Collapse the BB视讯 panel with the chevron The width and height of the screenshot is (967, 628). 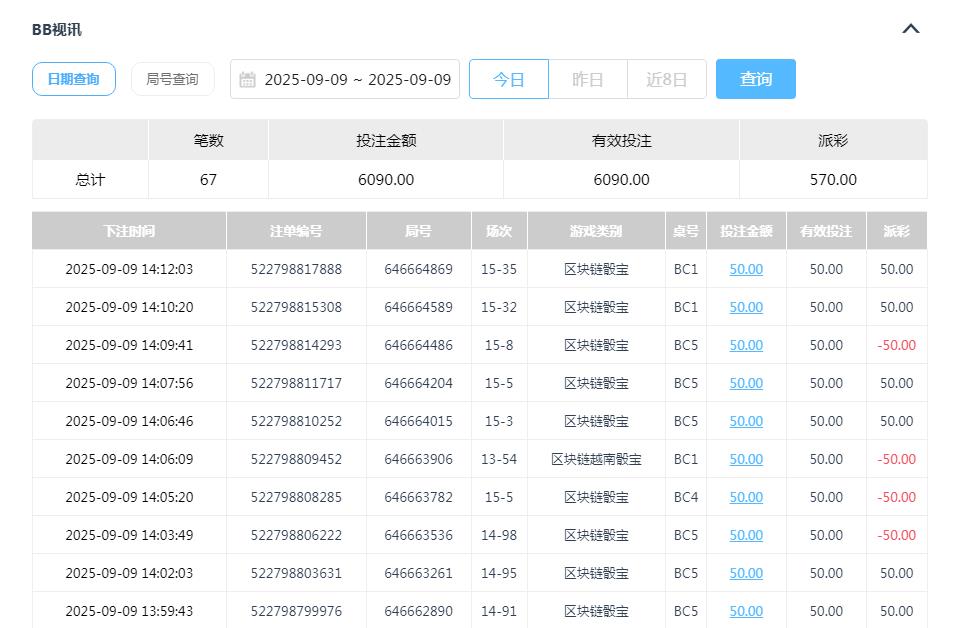[x=909, y=28]
